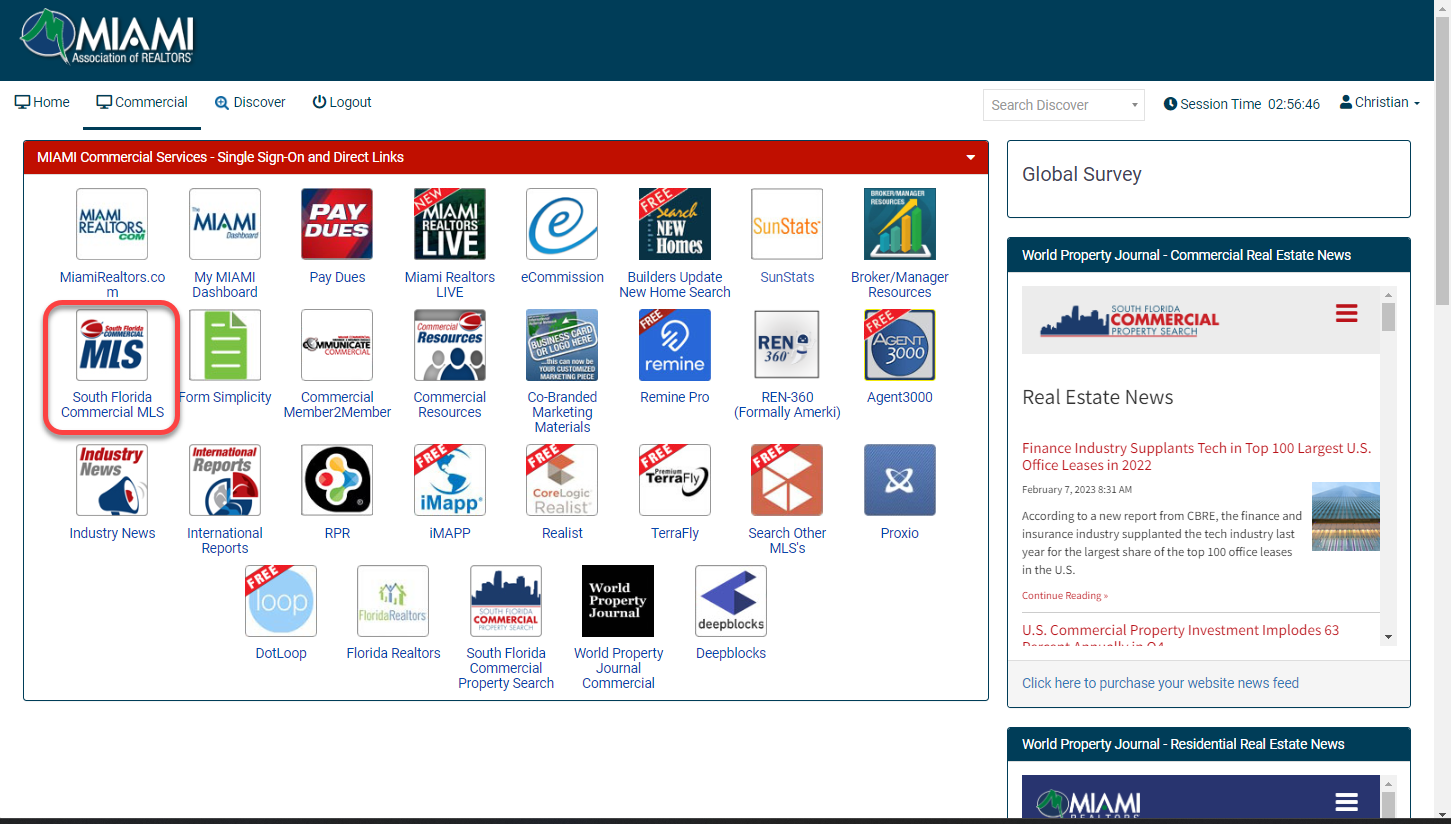Launch the Remine Pro icon
This screenshot has width=1451, height=824.
point(675,345)
